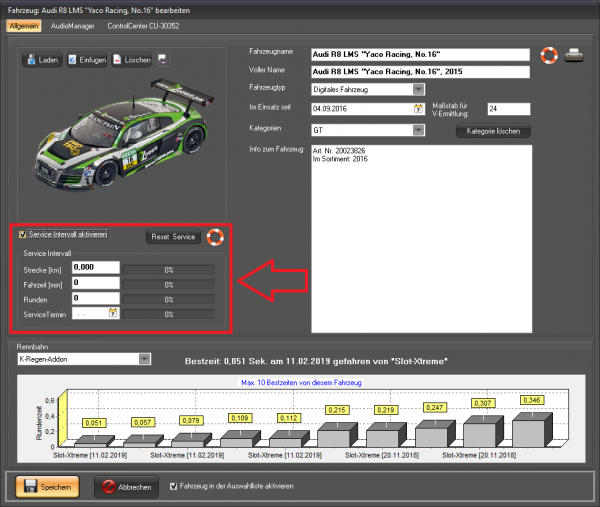
Task: Click the Strecke [km] input field
Action: [x=96, y=267]
